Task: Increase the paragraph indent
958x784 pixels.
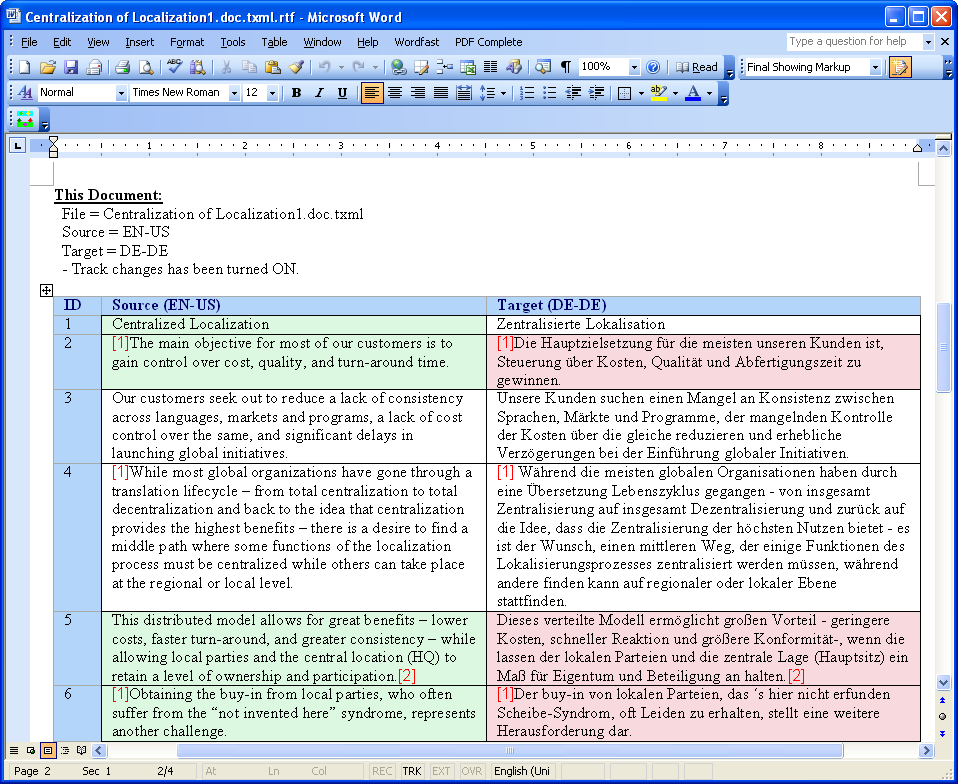Action: pos(596,93)
